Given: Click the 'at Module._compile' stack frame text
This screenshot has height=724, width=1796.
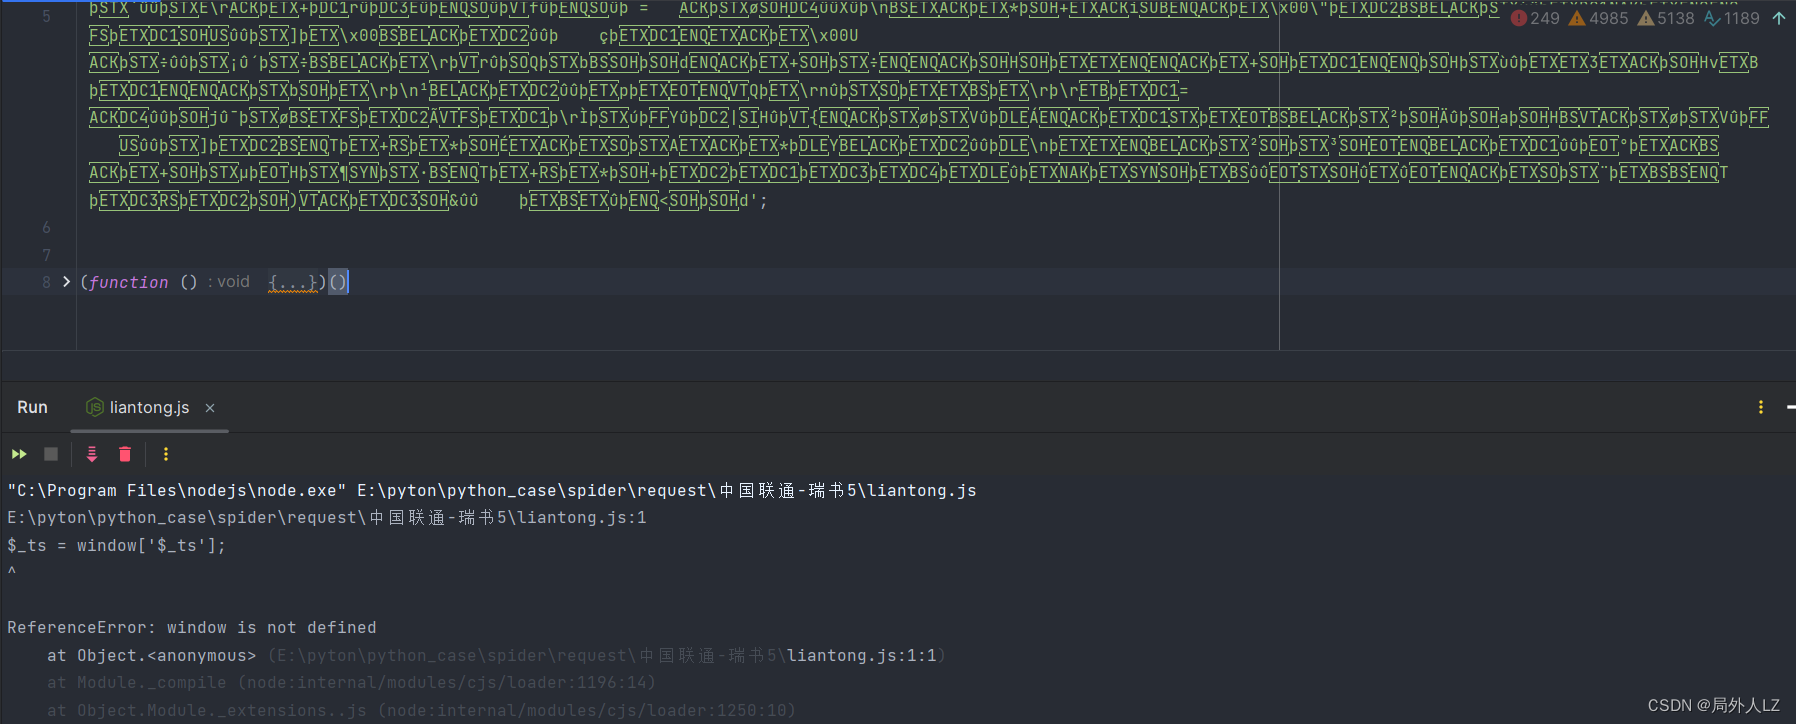Looking at the screenshot, I should (x=137, y=682).
